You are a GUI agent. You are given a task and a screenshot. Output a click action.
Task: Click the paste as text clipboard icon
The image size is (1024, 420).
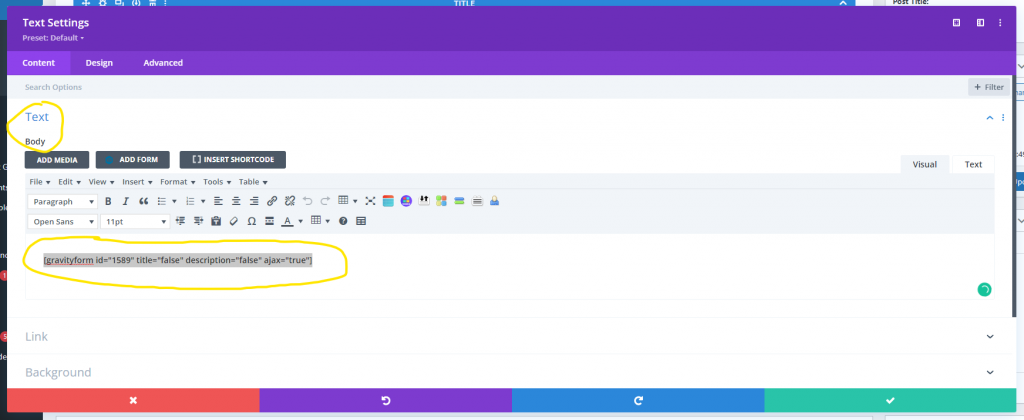tap(216, 221)
